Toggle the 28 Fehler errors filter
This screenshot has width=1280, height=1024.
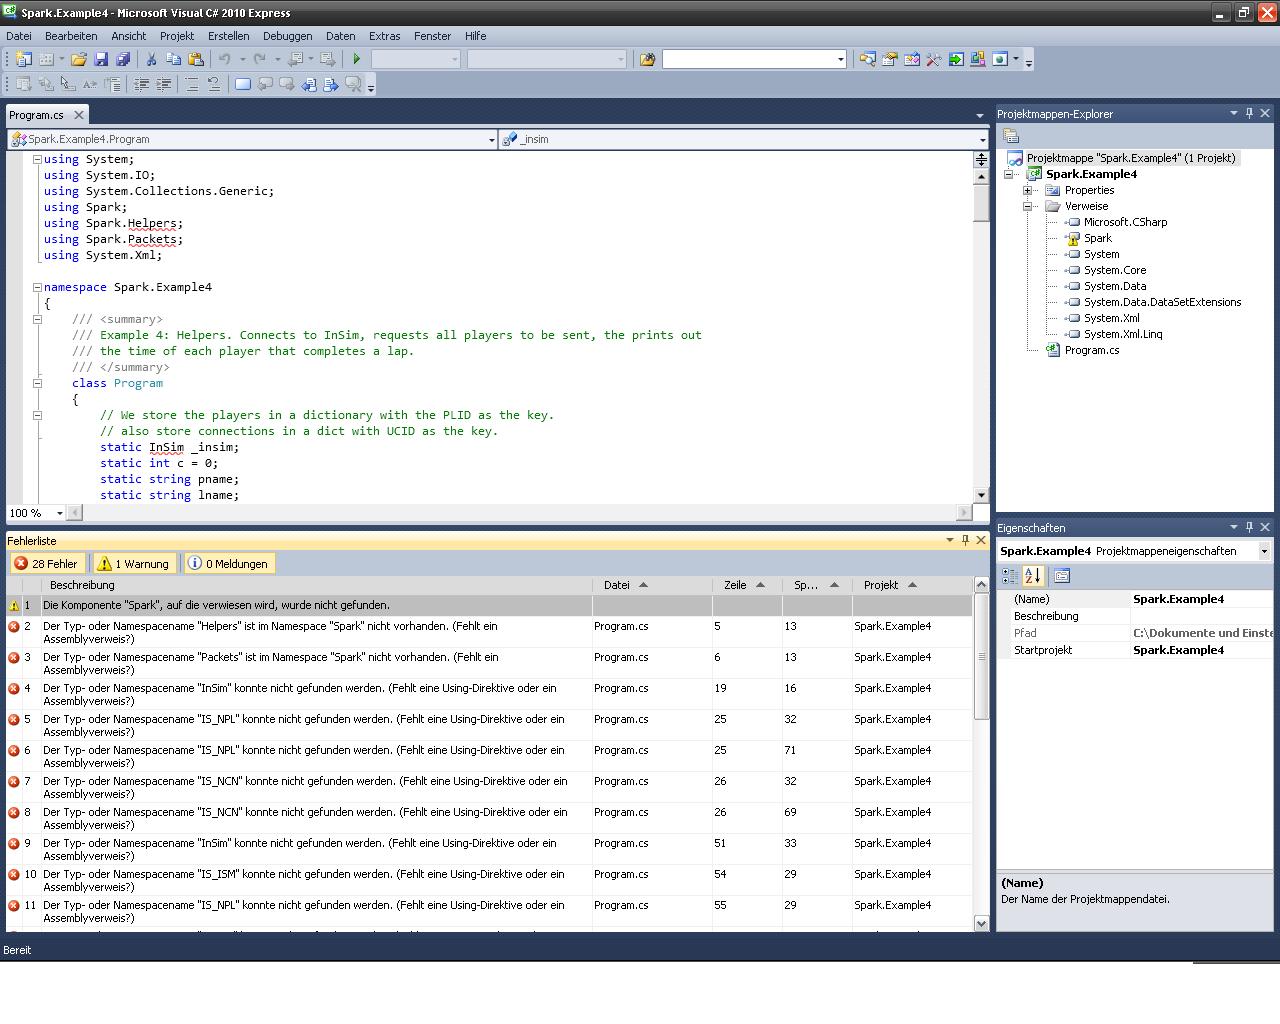coord(46,564)
